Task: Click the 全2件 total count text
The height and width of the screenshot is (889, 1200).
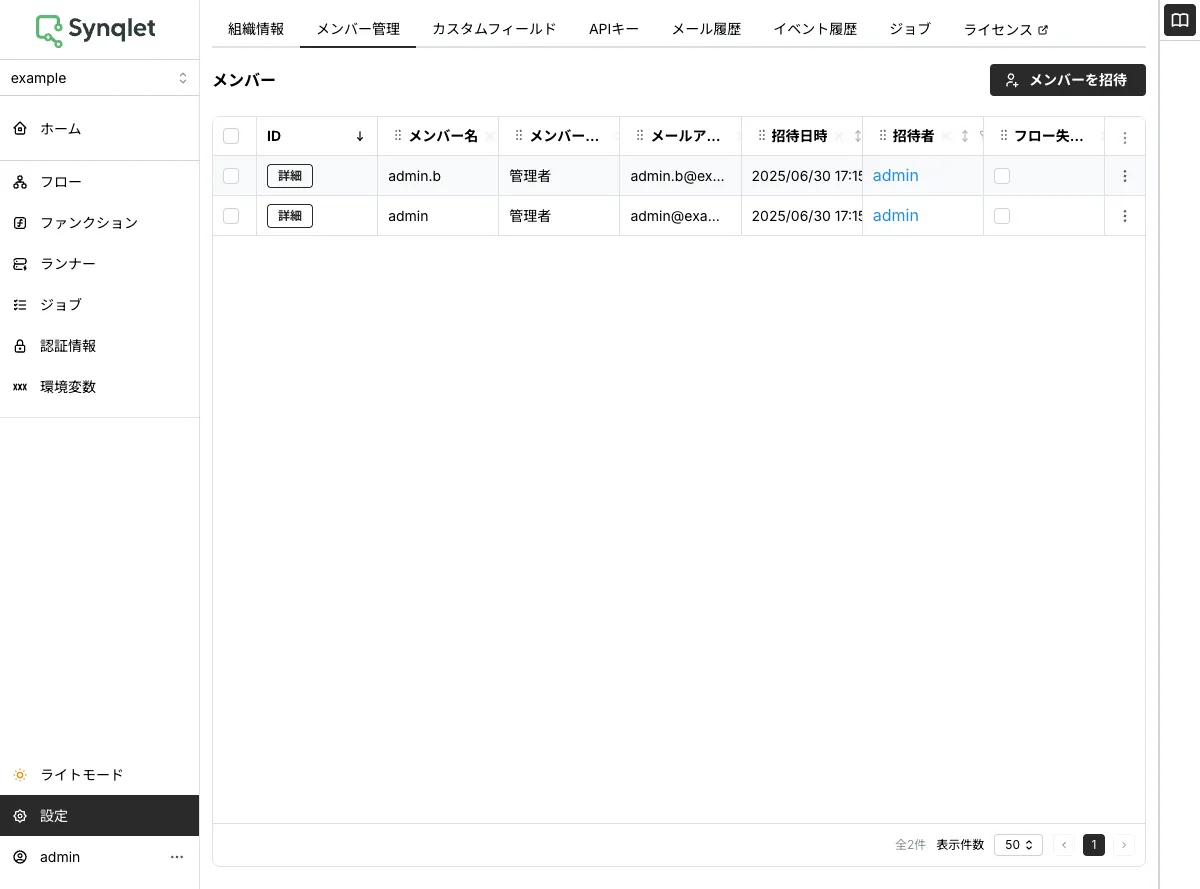Action: coord(910,845)
